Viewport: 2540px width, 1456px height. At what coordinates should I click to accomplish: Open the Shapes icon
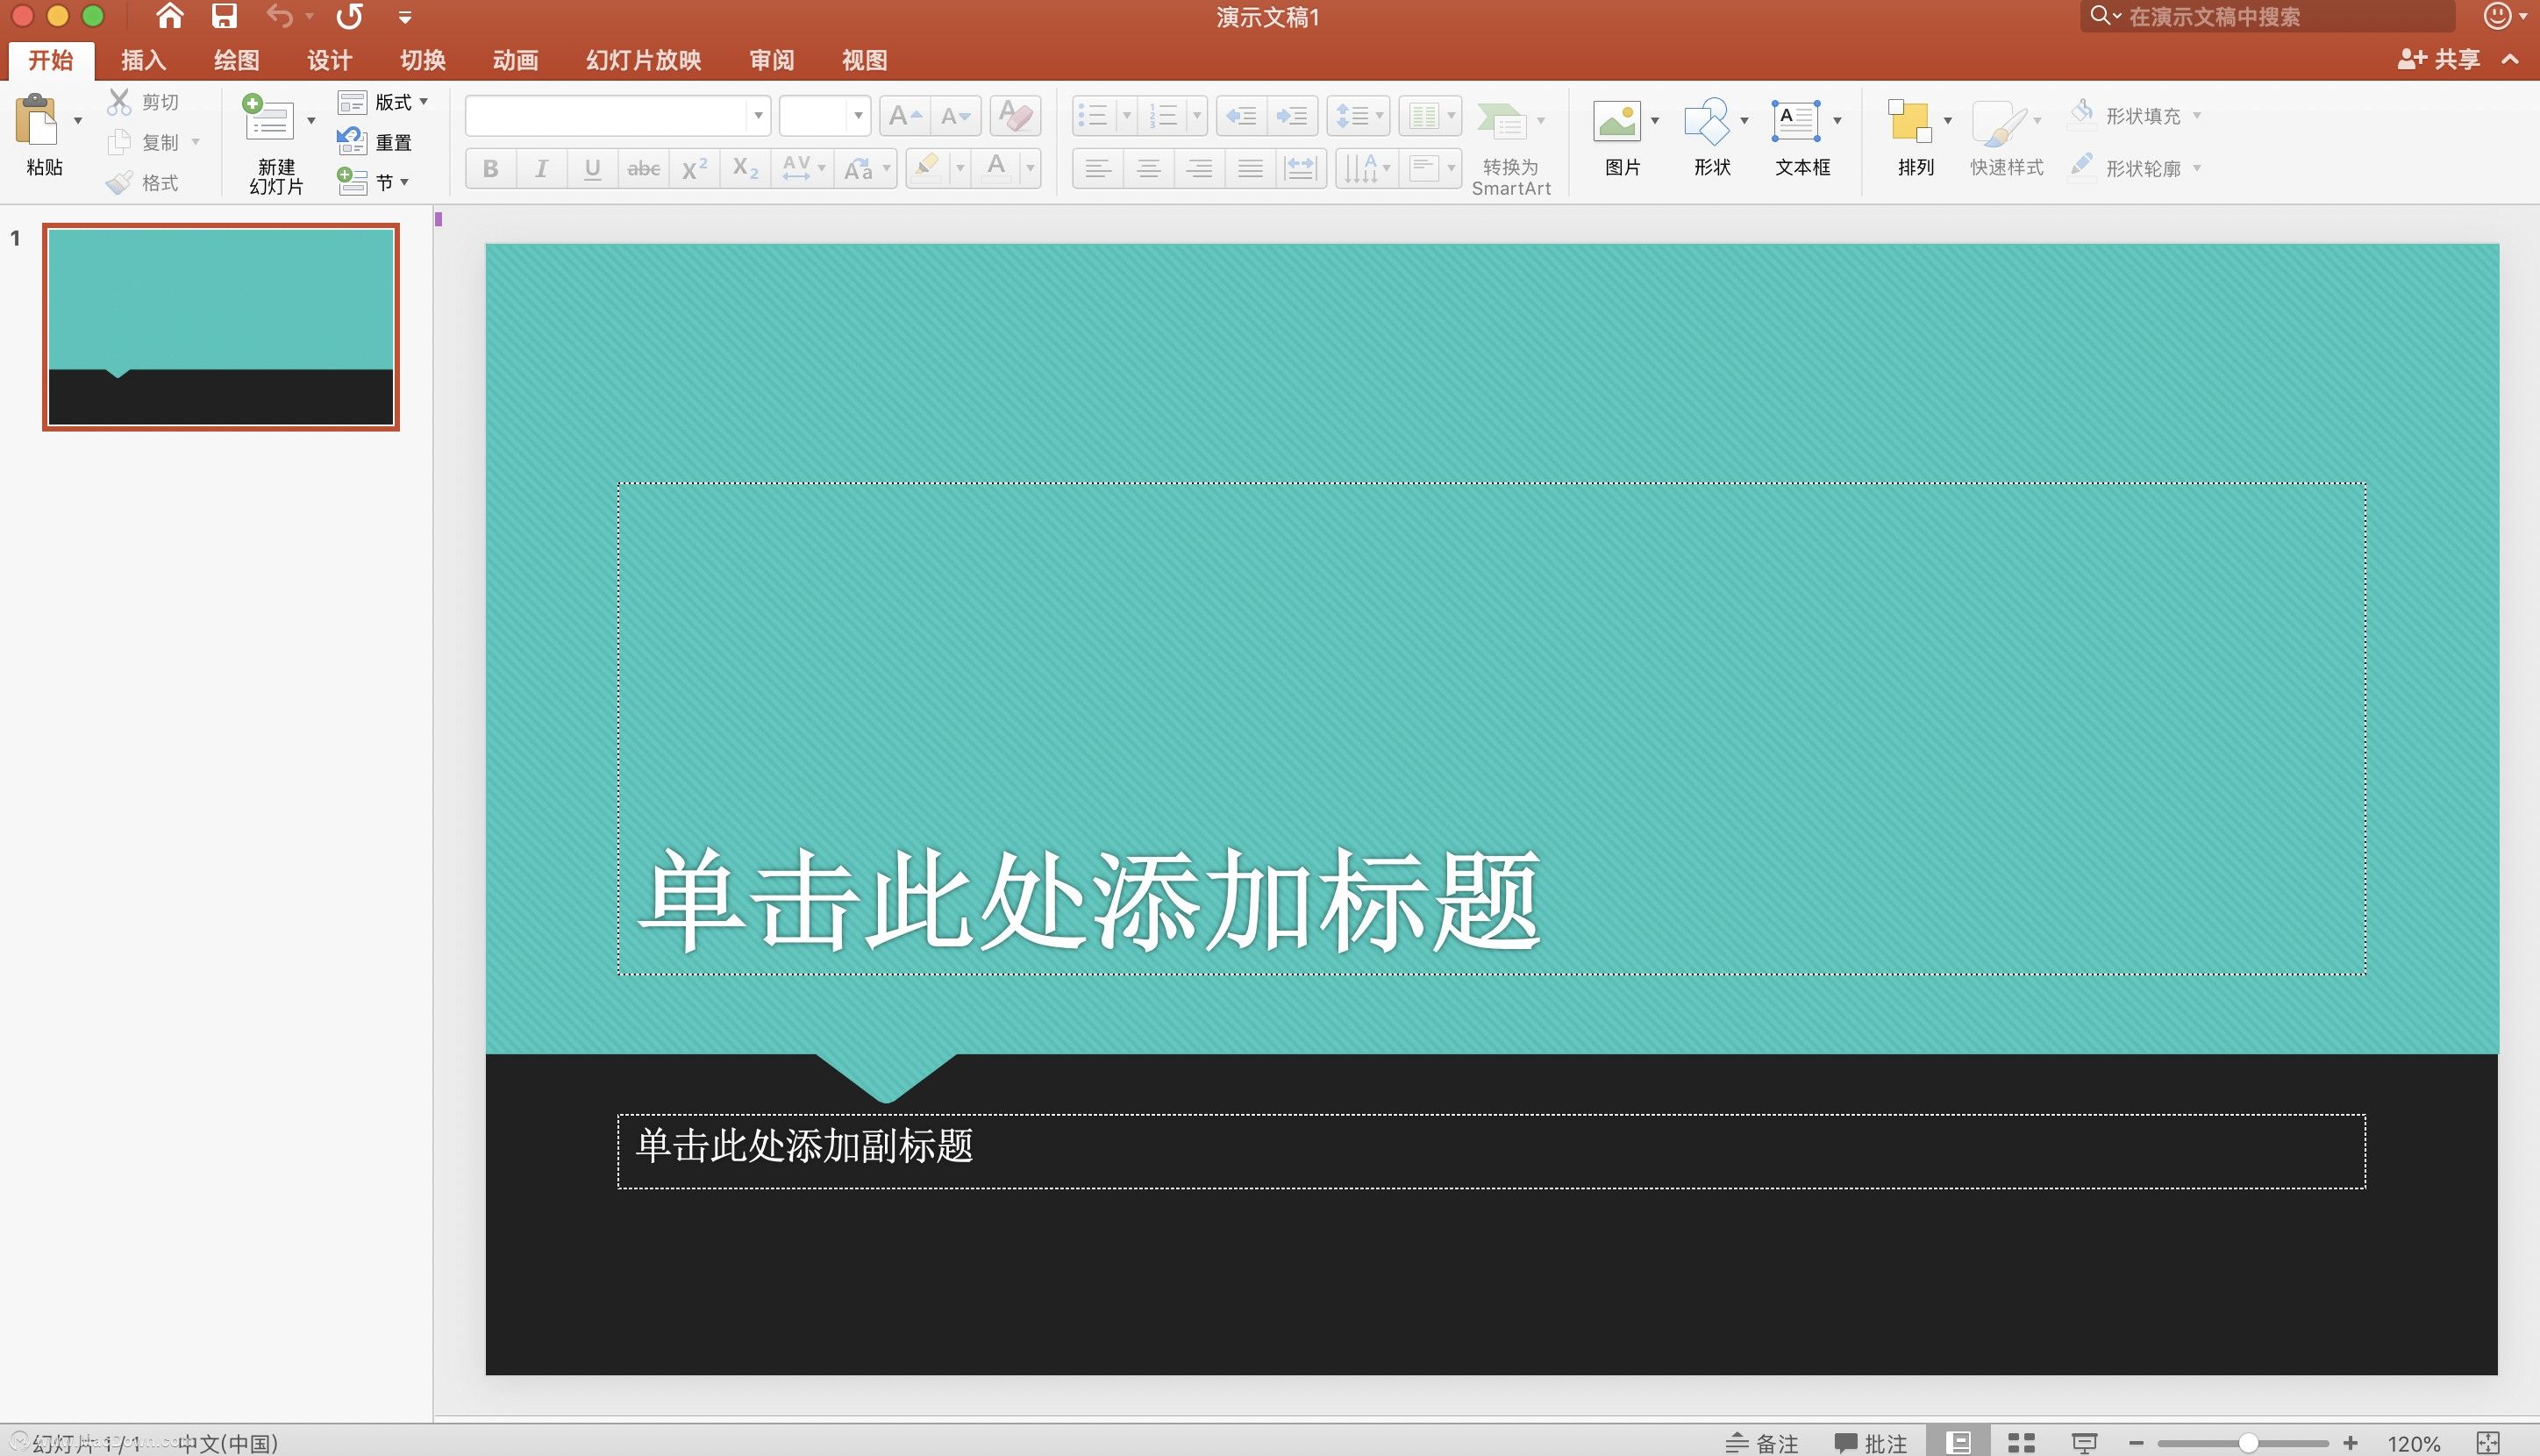click(1706, 121)
